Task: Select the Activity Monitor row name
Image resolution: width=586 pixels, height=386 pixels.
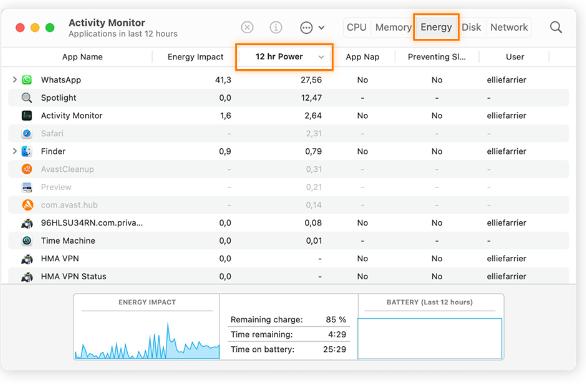Action: [x=71, y=115]
